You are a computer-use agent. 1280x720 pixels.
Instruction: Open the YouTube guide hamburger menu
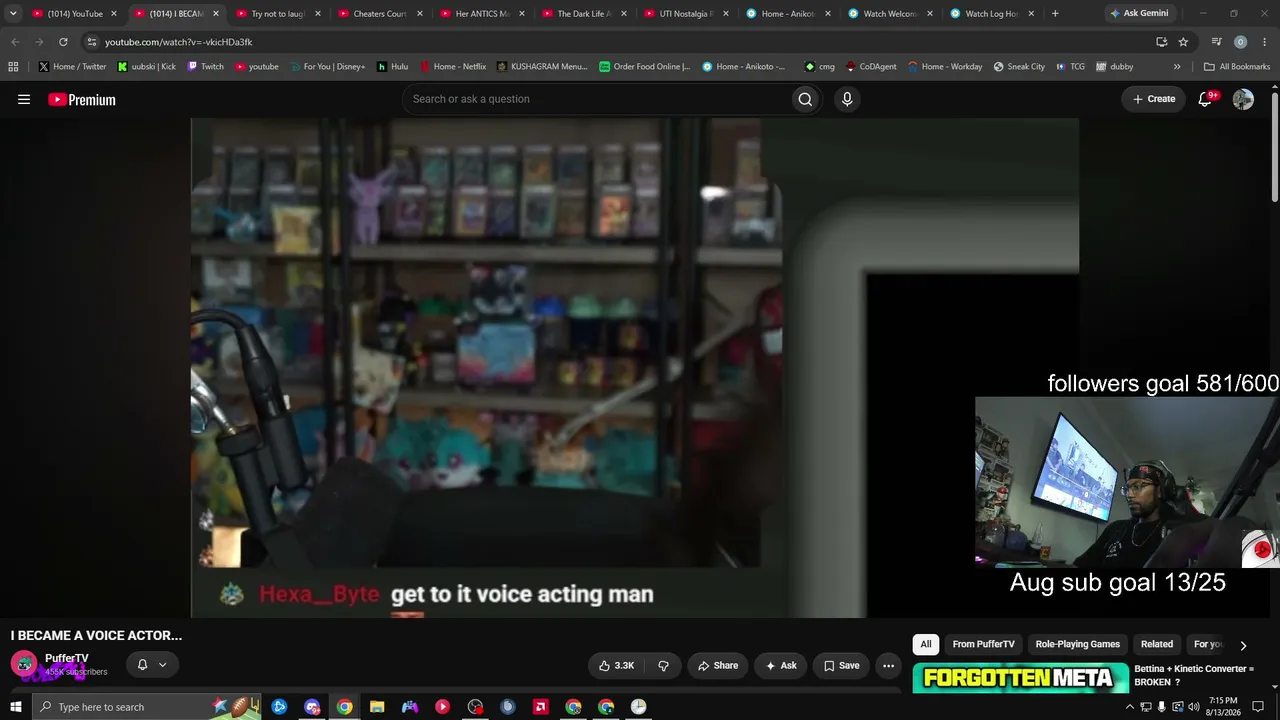click(x=24, y=99)
